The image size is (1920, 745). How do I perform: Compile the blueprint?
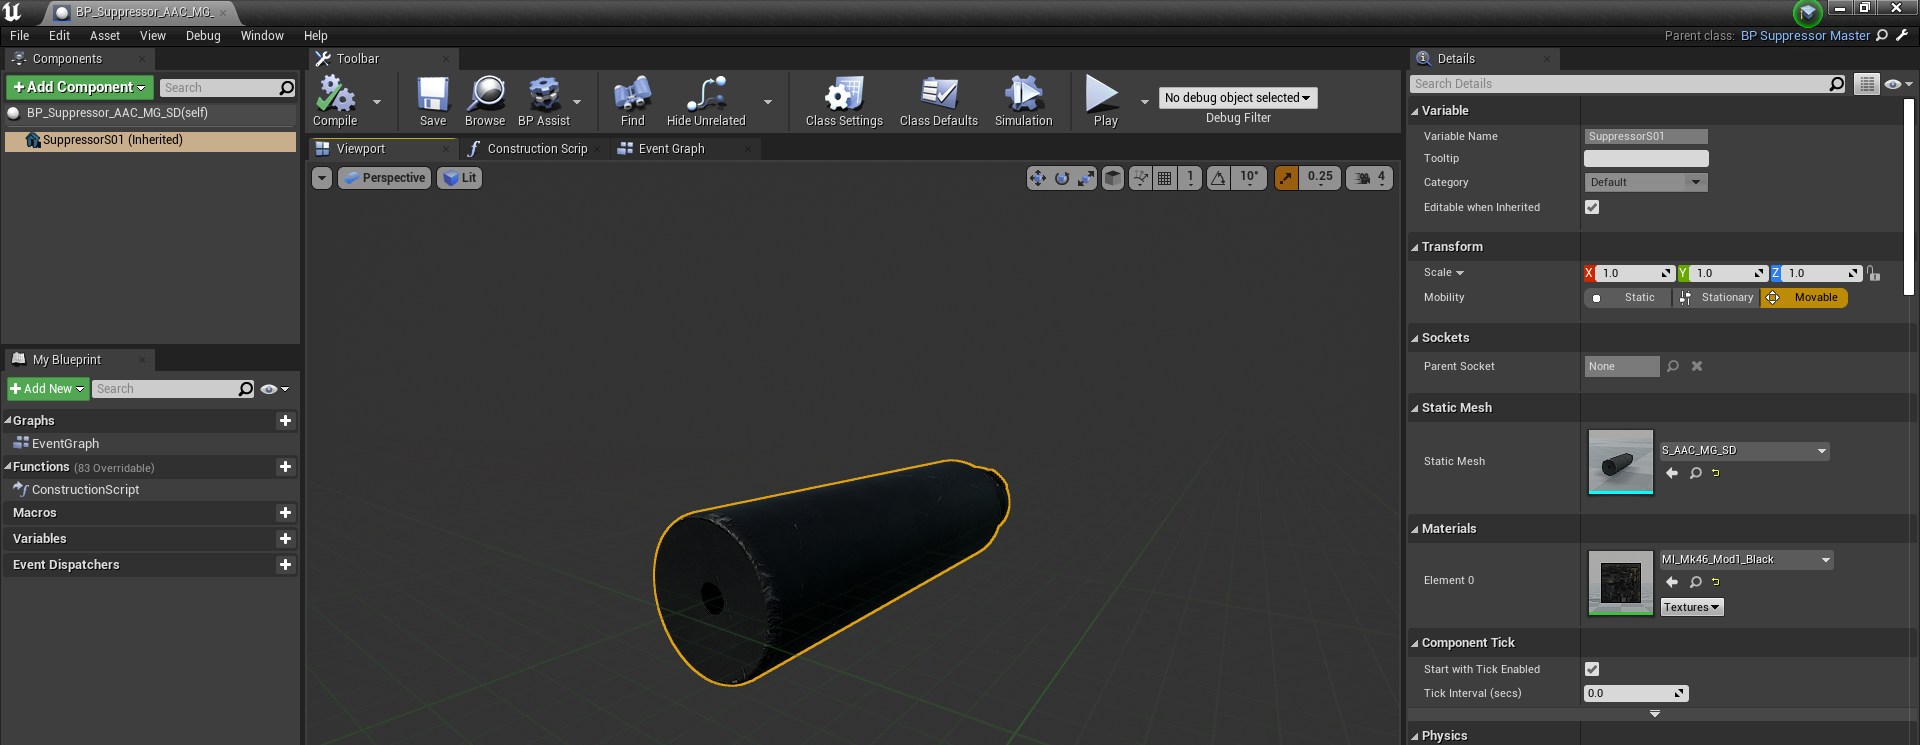(335, 101)
